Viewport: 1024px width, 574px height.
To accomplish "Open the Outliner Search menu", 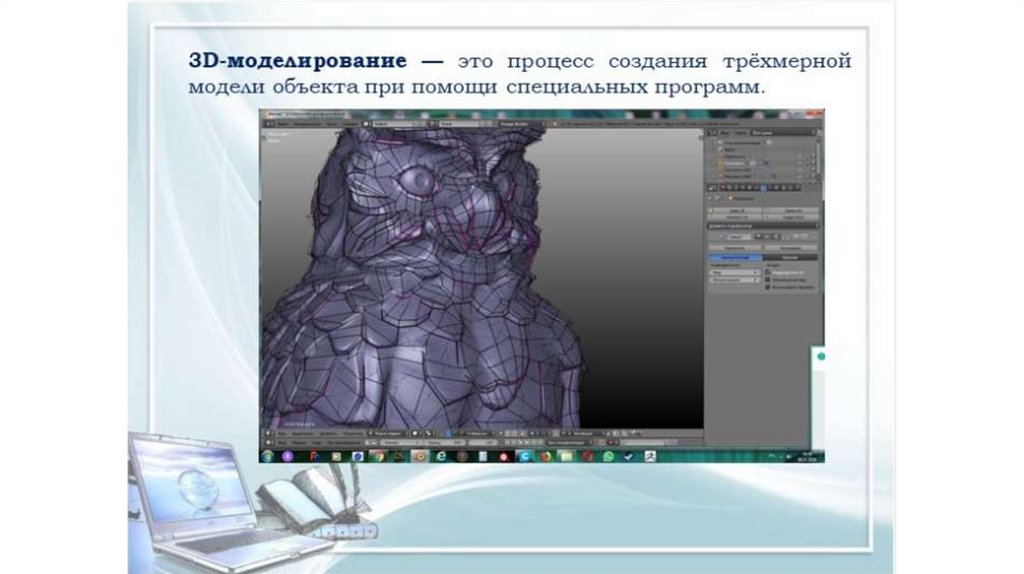I will click(741, 133).
